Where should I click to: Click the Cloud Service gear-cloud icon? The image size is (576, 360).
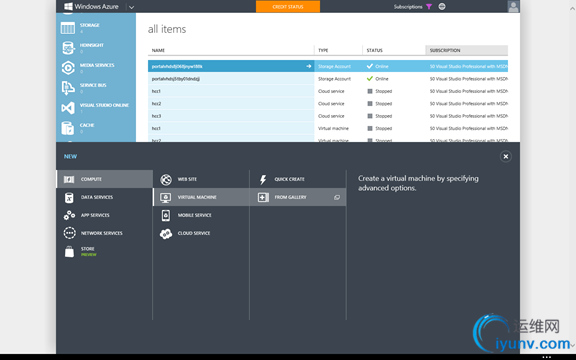point(166,234)
